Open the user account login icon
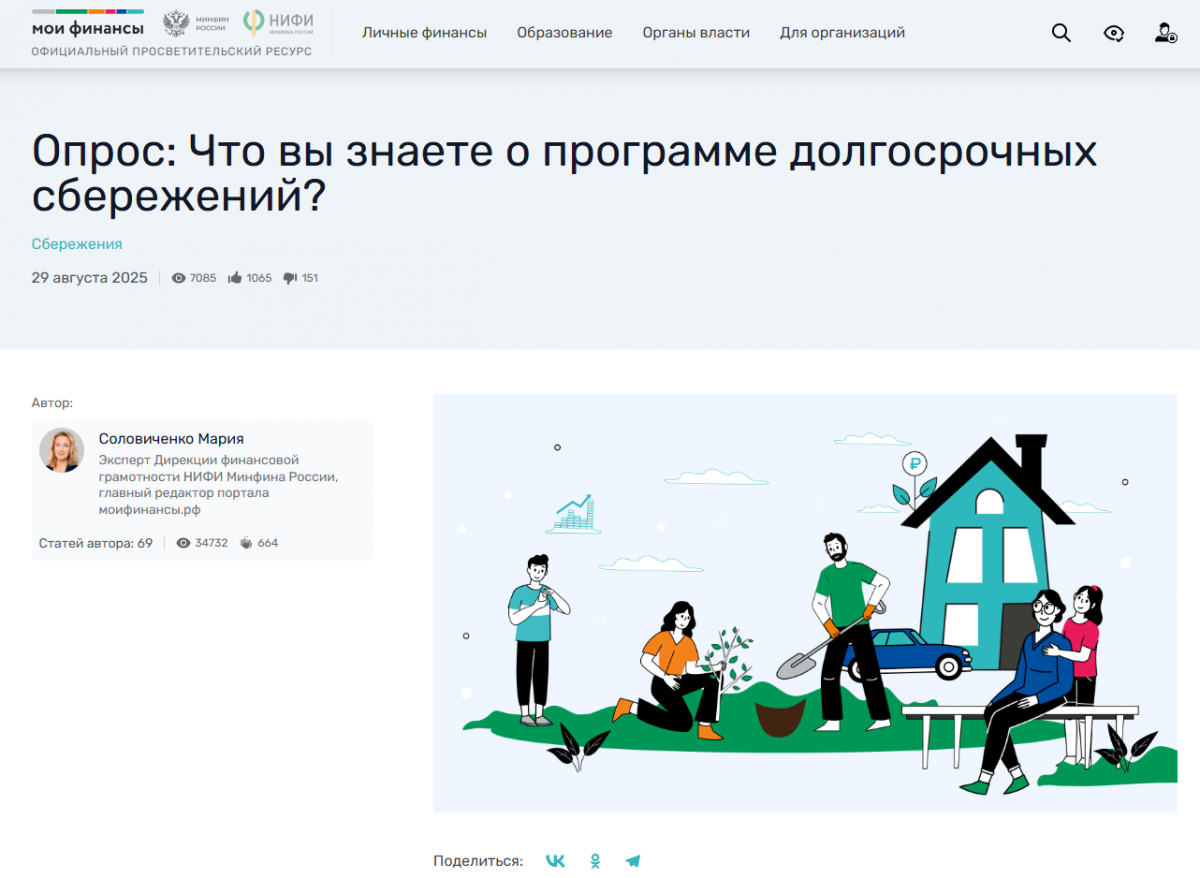 point(1165,33)
